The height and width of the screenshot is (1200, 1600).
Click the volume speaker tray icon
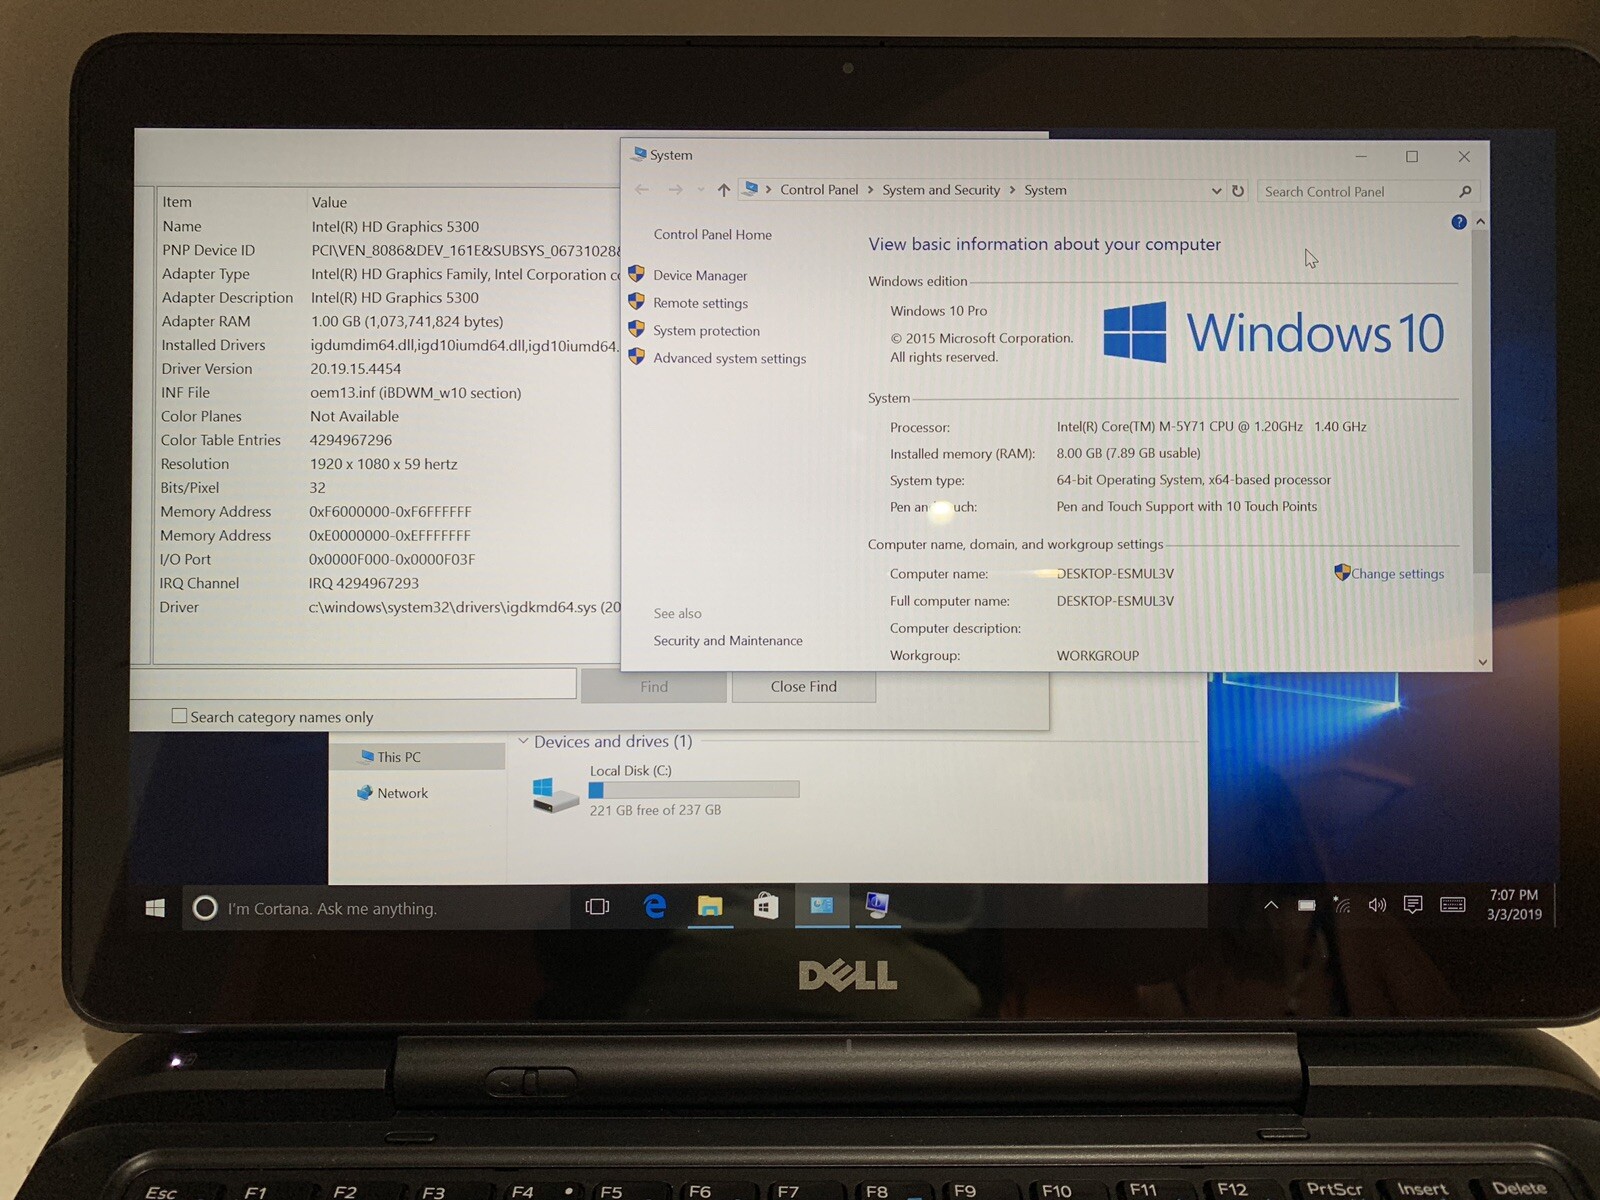coord(1377,905)
